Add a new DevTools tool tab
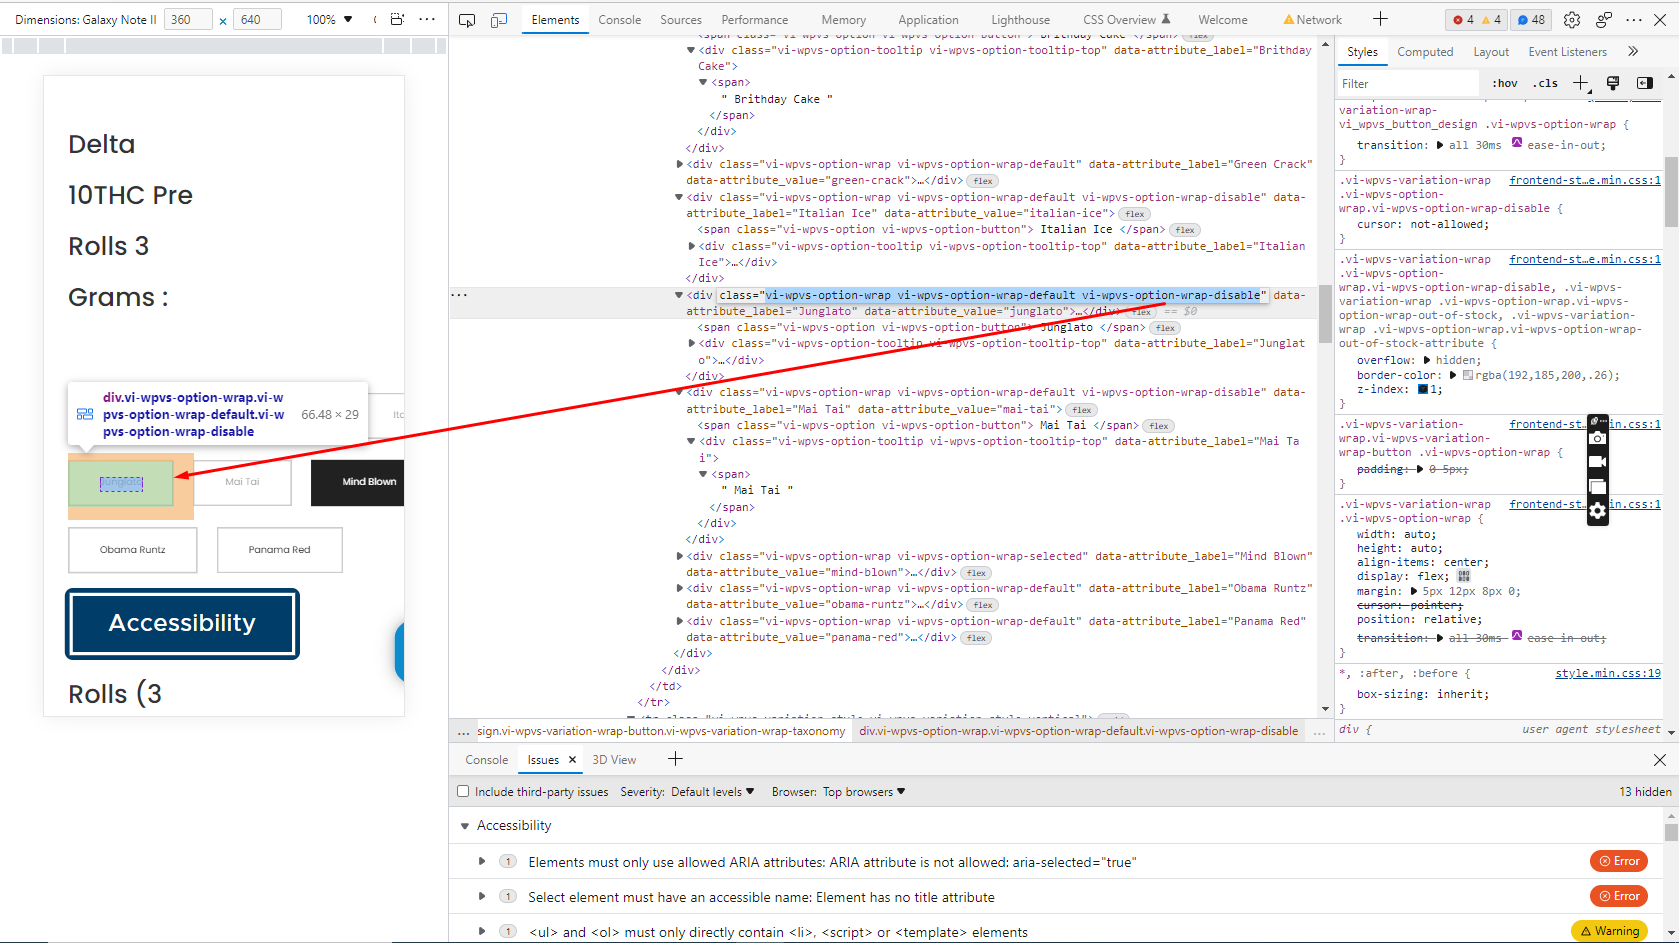 (1380, 19)
